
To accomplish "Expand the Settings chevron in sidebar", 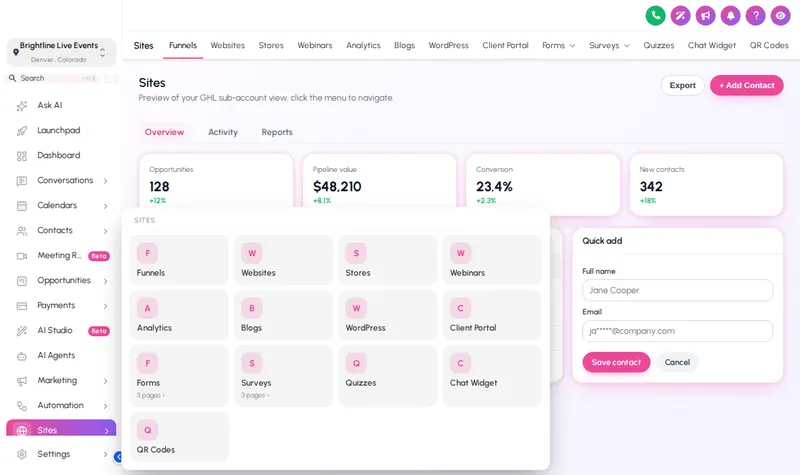I will coord(106,454).
